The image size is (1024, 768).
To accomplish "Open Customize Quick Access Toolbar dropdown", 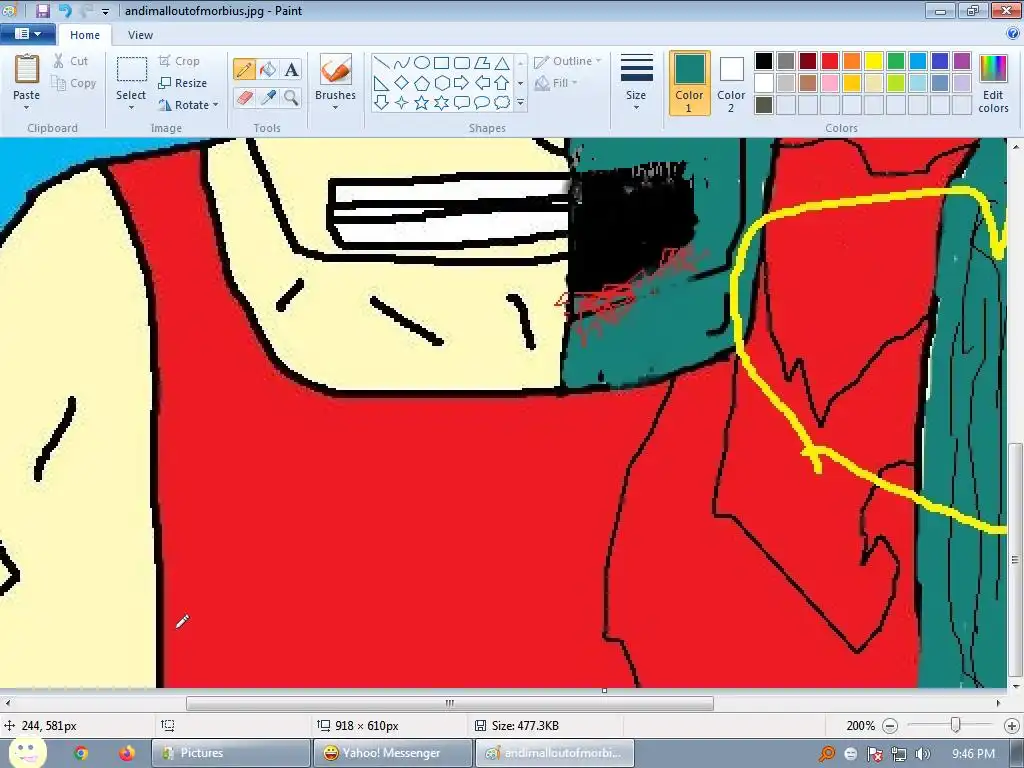I will pos(105,11).
